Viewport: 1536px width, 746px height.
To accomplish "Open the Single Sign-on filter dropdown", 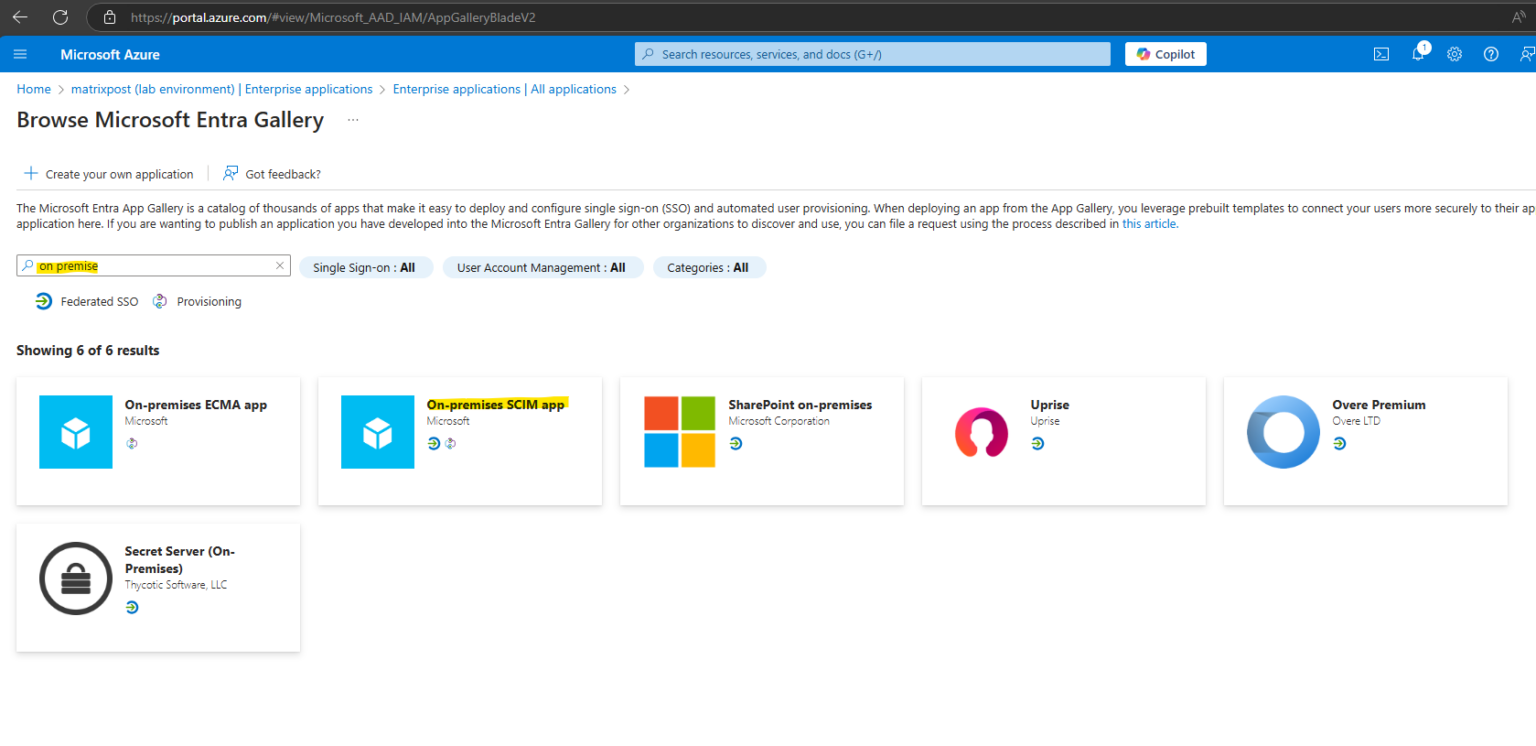I will coord(366,267).
